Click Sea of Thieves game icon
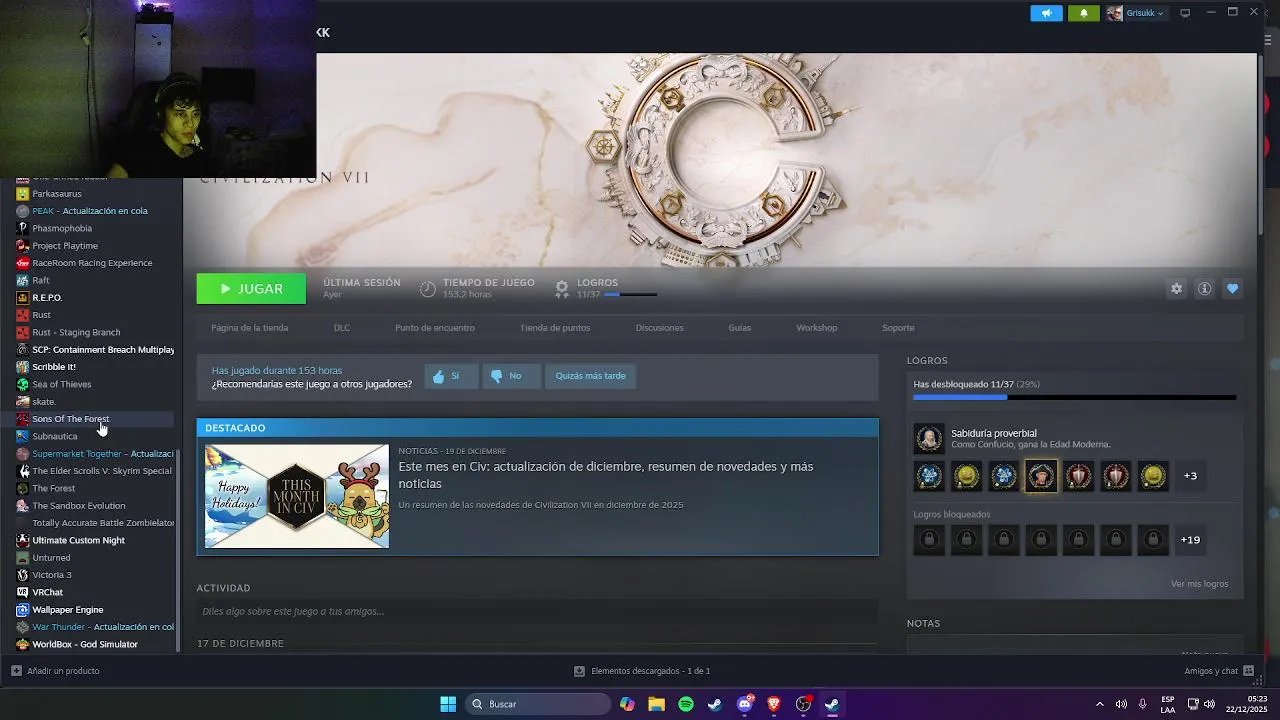 click(23, 384)
